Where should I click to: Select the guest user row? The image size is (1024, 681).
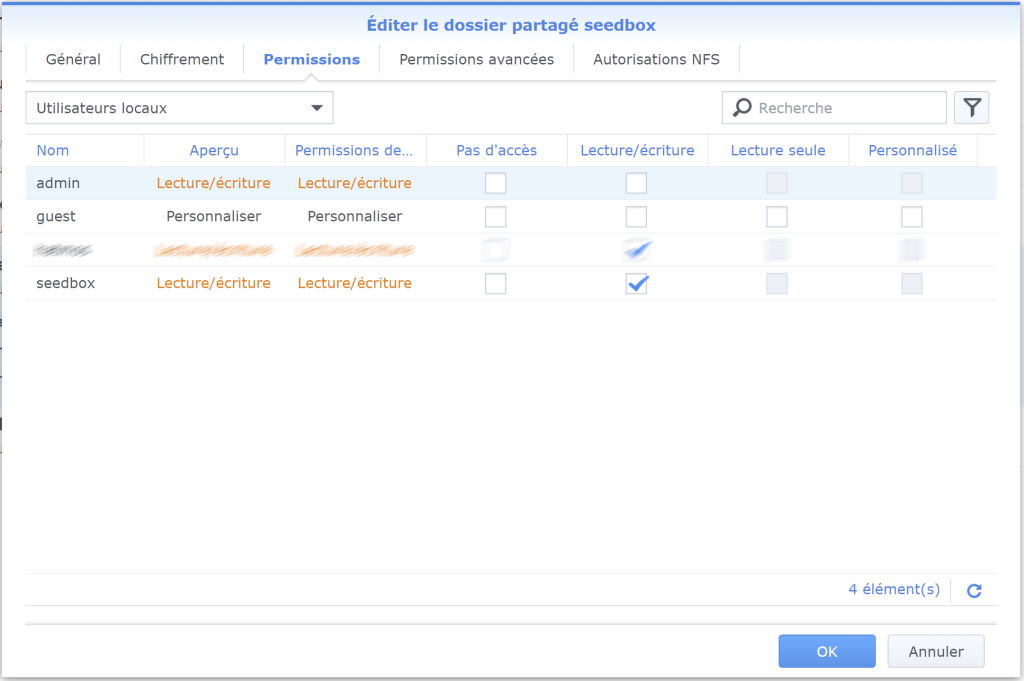coord(511,216)
